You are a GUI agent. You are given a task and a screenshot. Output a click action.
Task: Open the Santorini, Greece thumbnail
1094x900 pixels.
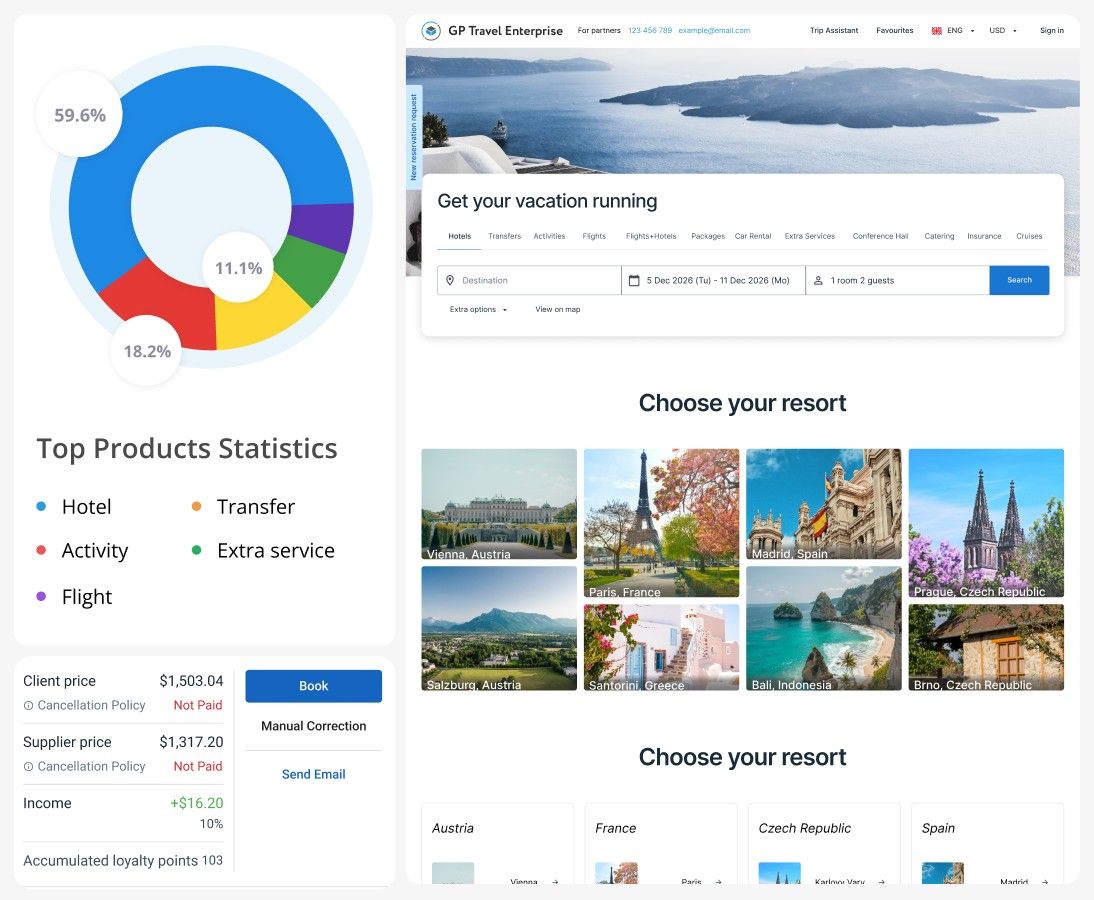(x=661, y=647)
